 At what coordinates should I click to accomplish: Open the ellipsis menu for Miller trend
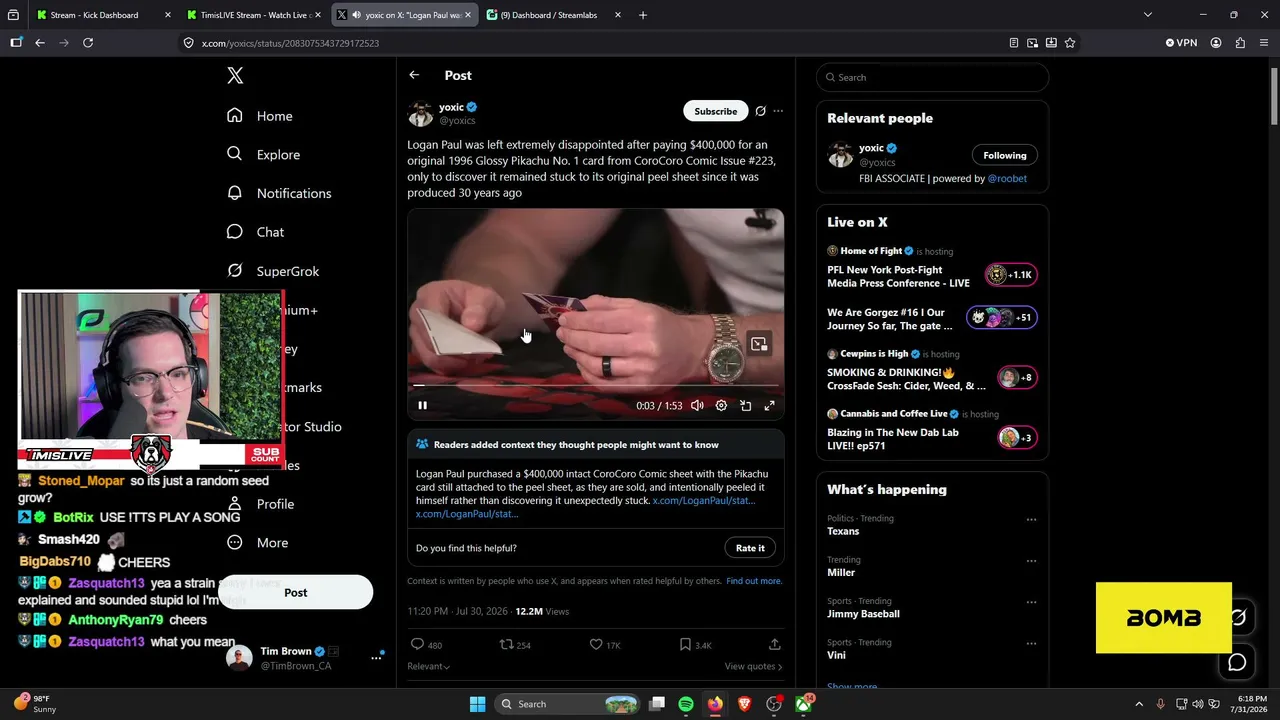coord(1031,561)
